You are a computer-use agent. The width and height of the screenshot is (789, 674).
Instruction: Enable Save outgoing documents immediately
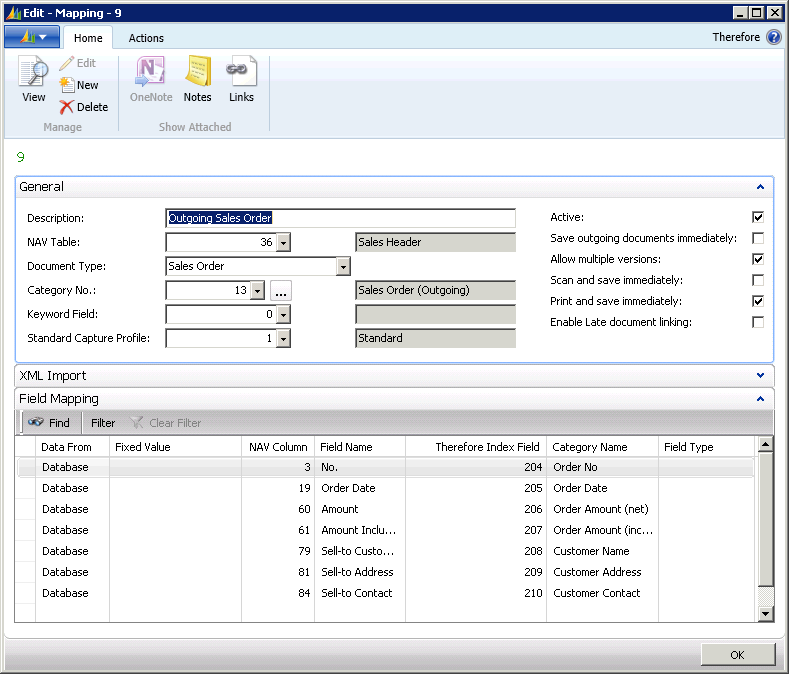tap(758, 238)
